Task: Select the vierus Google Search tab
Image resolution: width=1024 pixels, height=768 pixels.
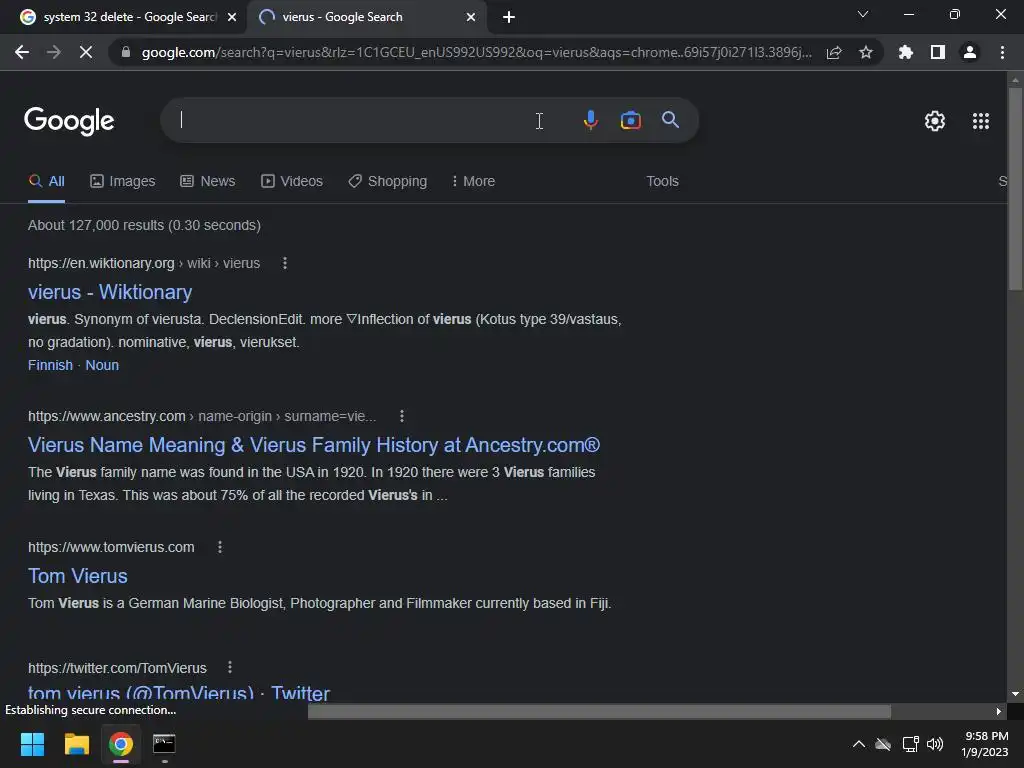Action: (x=366, y=17)
